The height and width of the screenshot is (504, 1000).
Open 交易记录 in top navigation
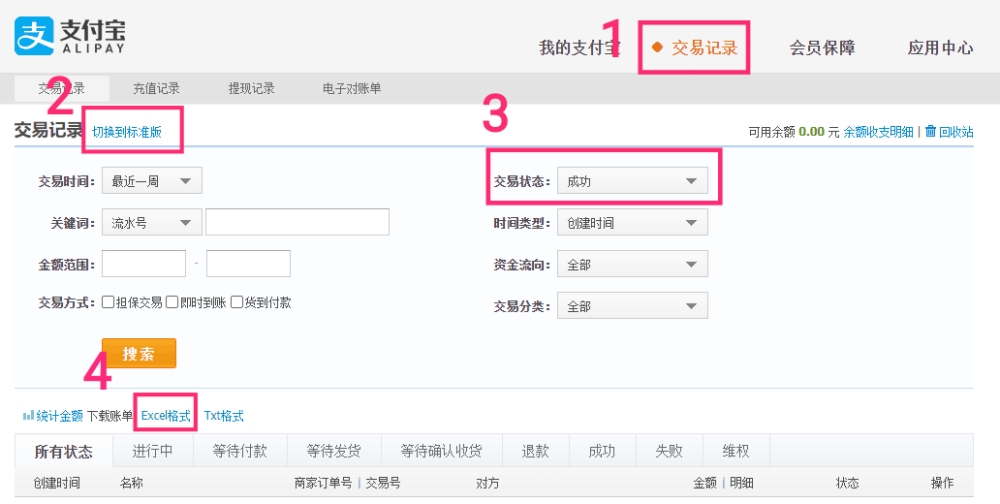(704, 47)
